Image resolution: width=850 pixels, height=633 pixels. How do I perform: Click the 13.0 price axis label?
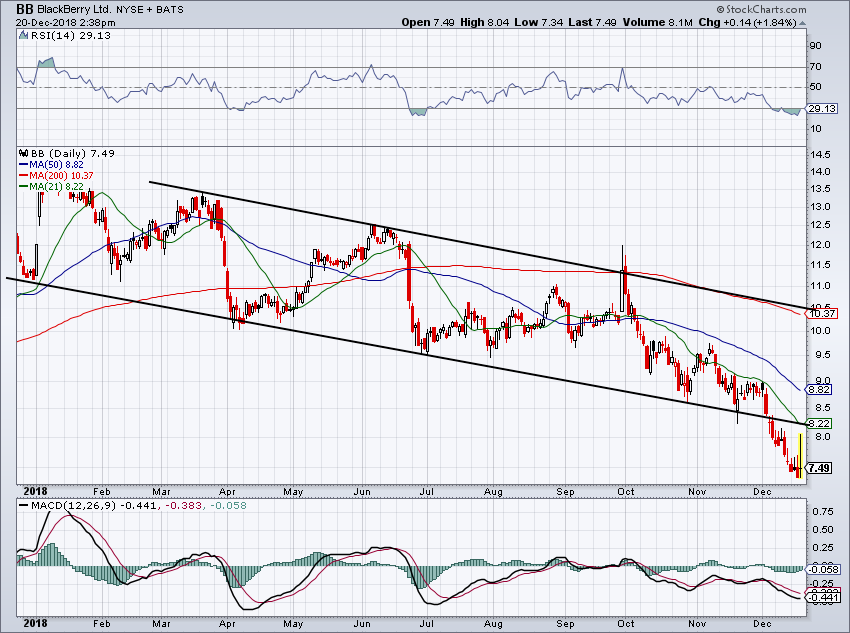(x=819, y=207)
